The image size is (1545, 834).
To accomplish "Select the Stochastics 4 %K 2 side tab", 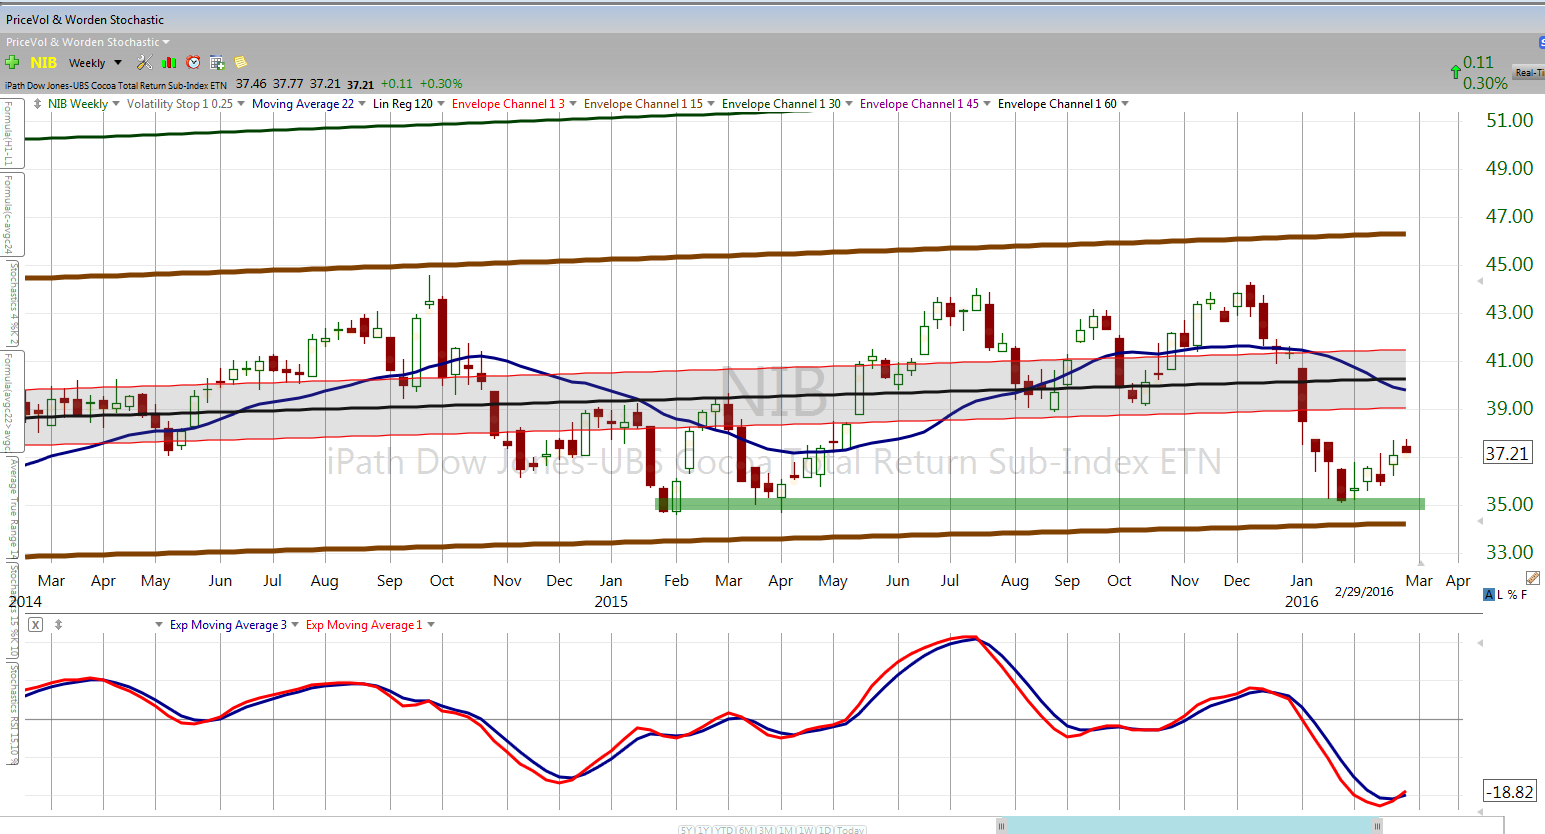I will [x=13, y=303].
